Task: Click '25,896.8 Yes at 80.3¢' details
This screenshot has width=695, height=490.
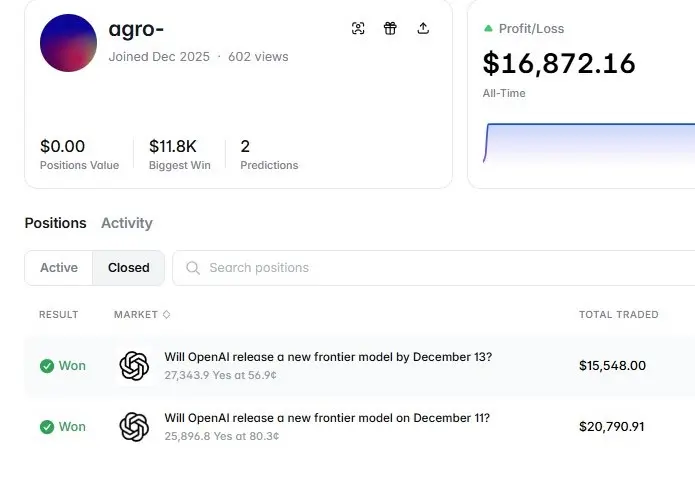Action: (x=222, y=436)
